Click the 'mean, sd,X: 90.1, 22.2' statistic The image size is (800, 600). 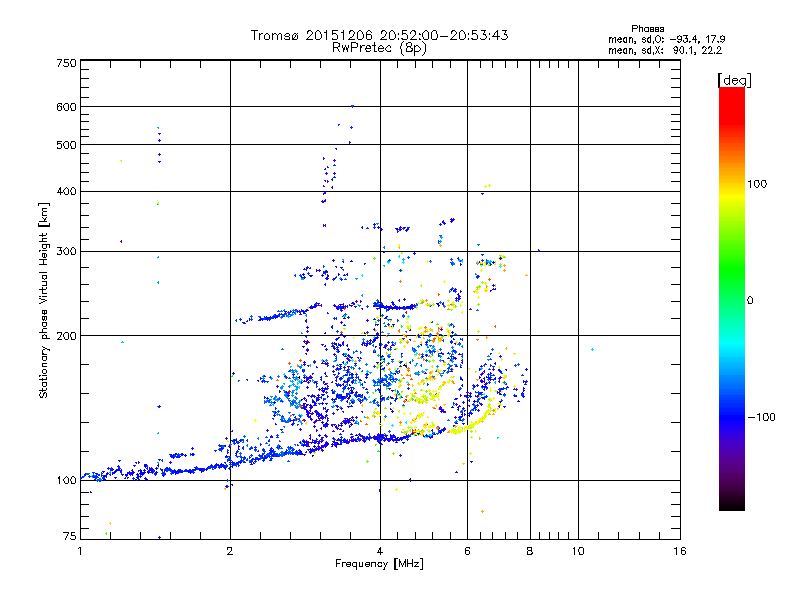click(665, 50)
